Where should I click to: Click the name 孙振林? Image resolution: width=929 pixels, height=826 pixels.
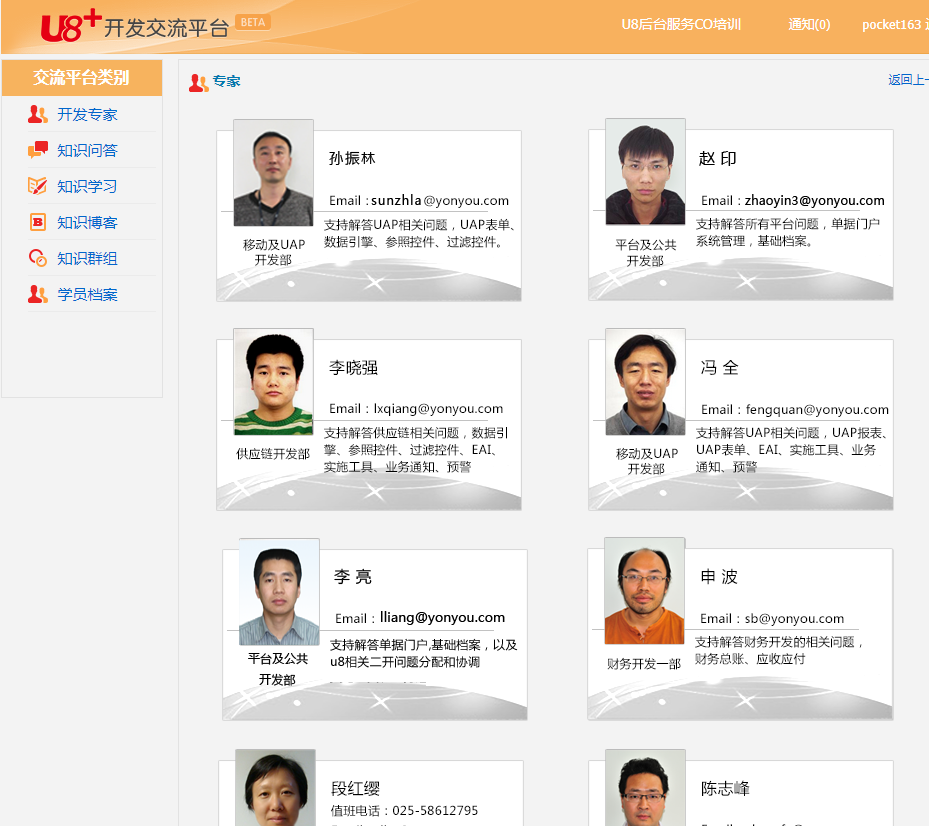click(x=352, y=158)
